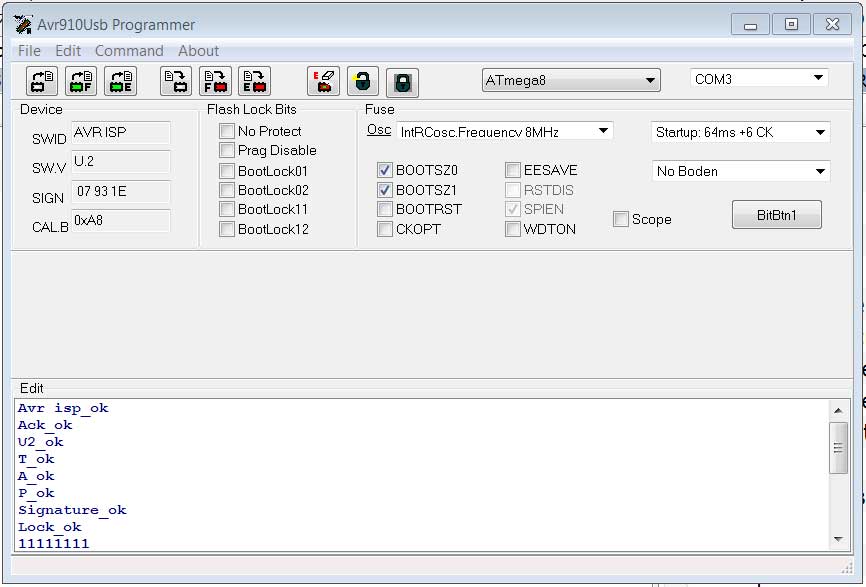The image size is (866, 587).
Task: Click the open padlock icon
Action: tap(363, 82)
